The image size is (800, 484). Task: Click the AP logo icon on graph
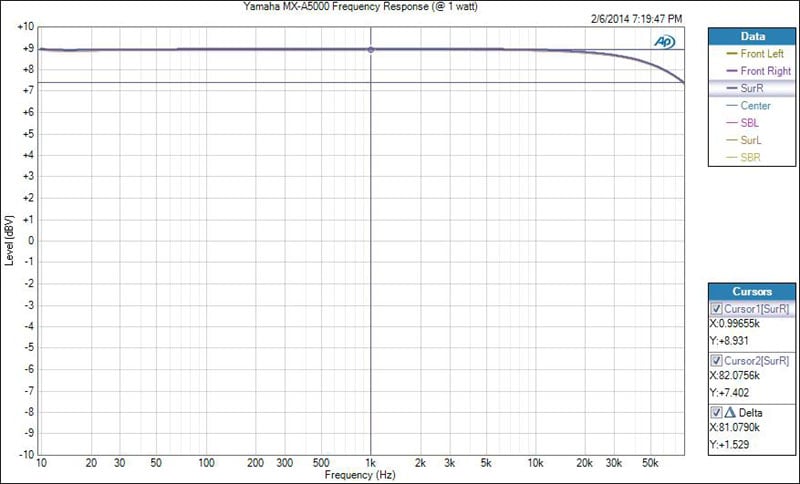tap(663, 40)
